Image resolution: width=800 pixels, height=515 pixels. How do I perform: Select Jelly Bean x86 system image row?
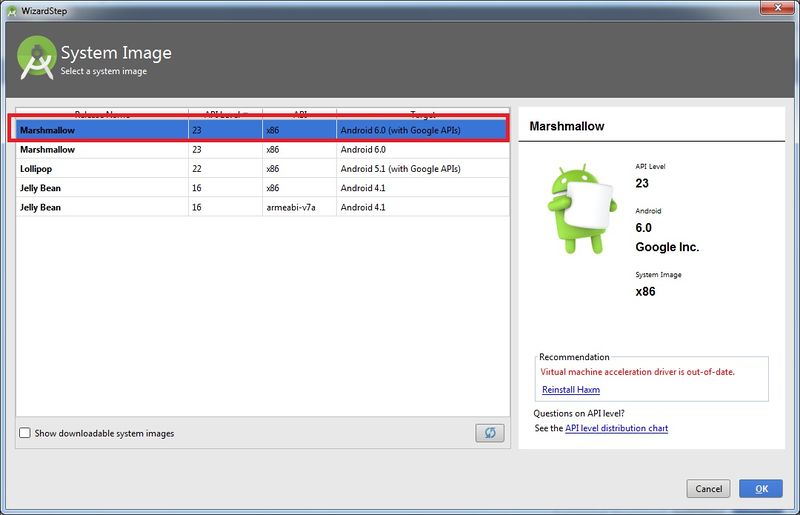(262, 188)
